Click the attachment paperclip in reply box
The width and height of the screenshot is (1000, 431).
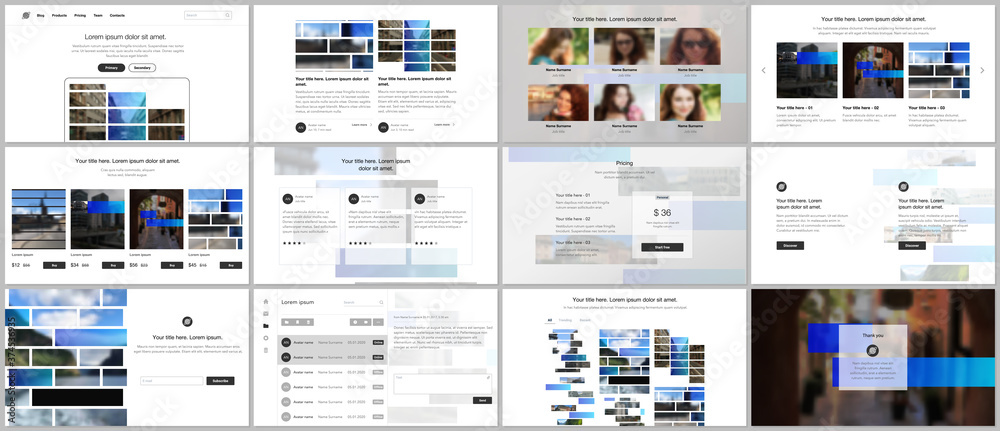click(x=489, y=377)
